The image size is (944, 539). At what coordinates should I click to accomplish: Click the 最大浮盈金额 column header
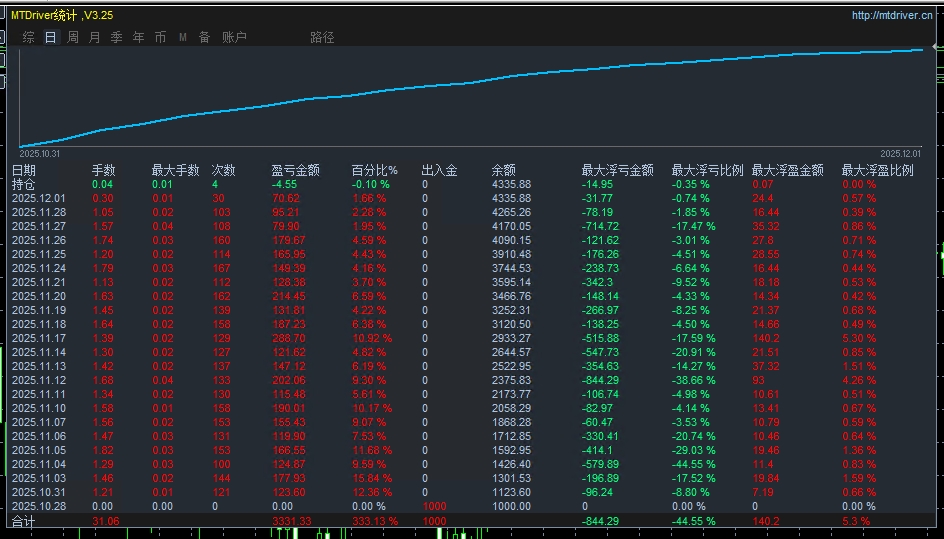[787, 170]
